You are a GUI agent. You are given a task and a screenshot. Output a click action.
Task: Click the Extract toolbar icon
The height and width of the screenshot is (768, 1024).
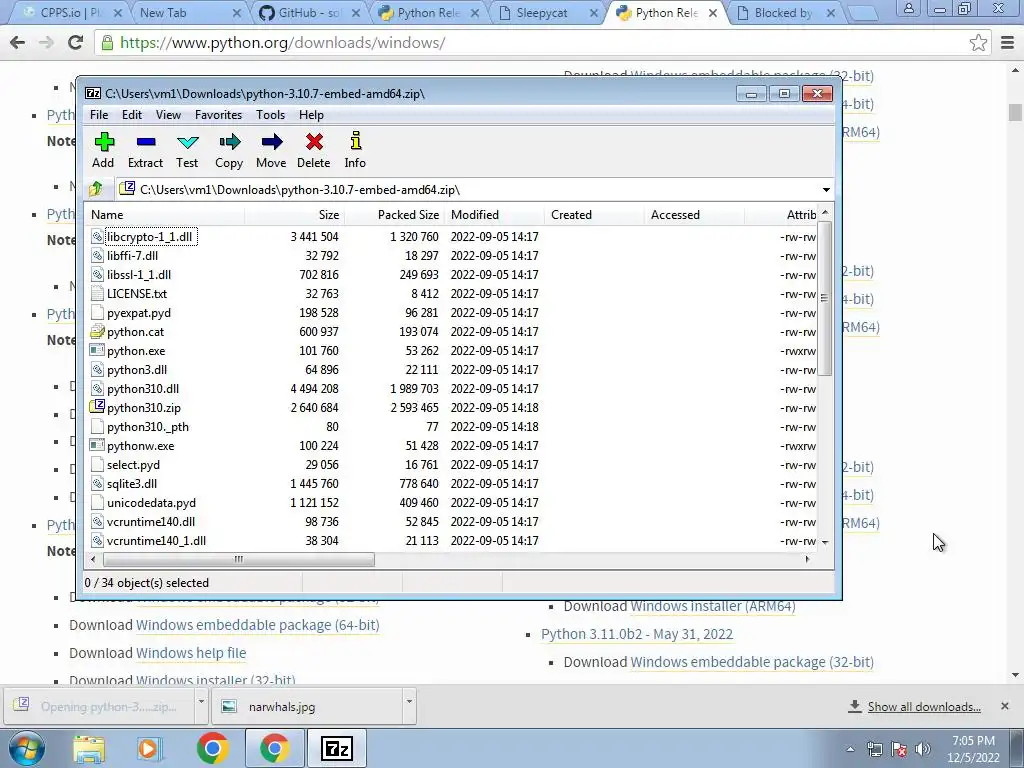click(x=146, y=142)
